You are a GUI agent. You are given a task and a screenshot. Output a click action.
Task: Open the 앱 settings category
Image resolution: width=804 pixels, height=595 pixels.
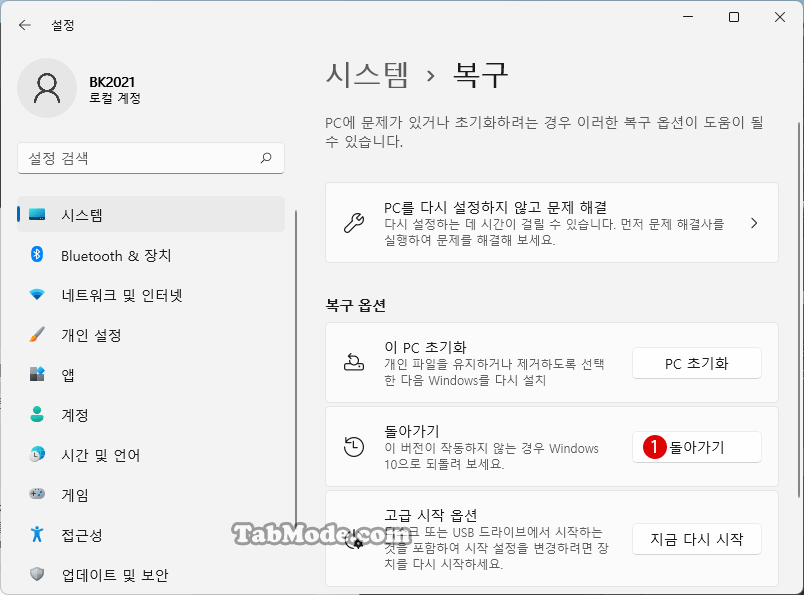pos(151,375)
